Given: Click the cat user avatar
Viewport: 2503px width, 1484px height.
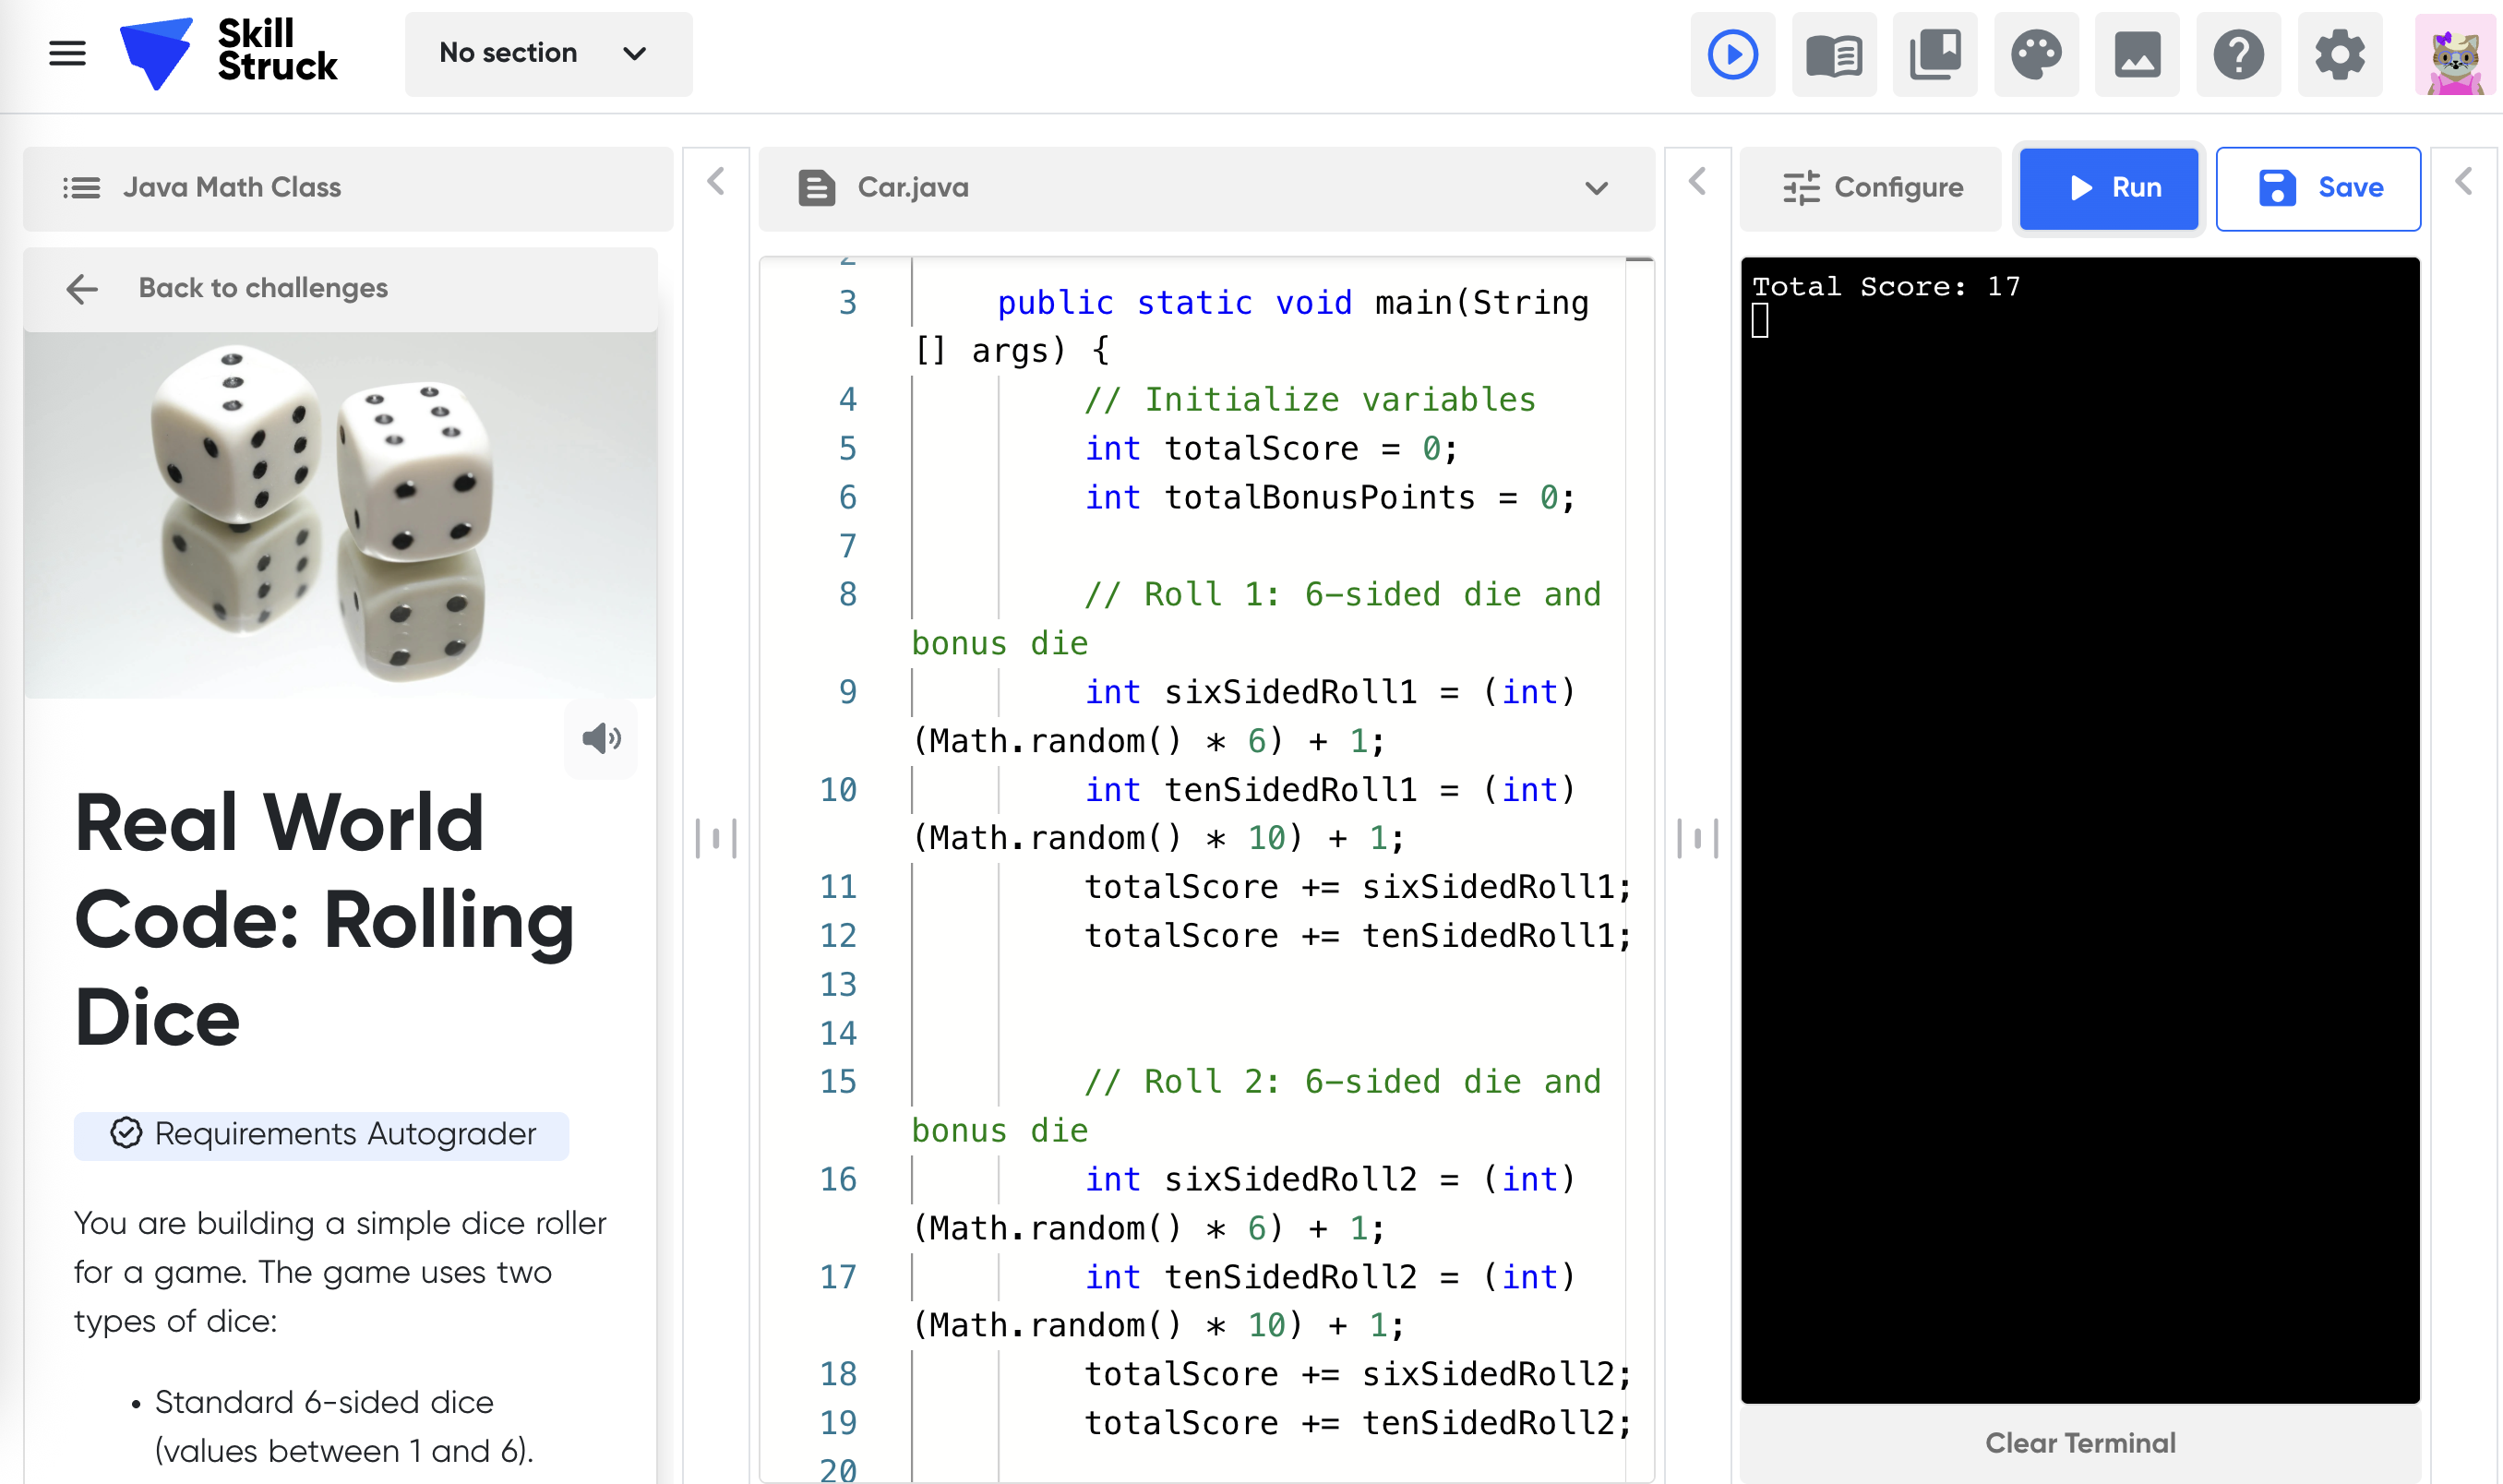Looking at the screenshot, I should tap(2455, 55).
